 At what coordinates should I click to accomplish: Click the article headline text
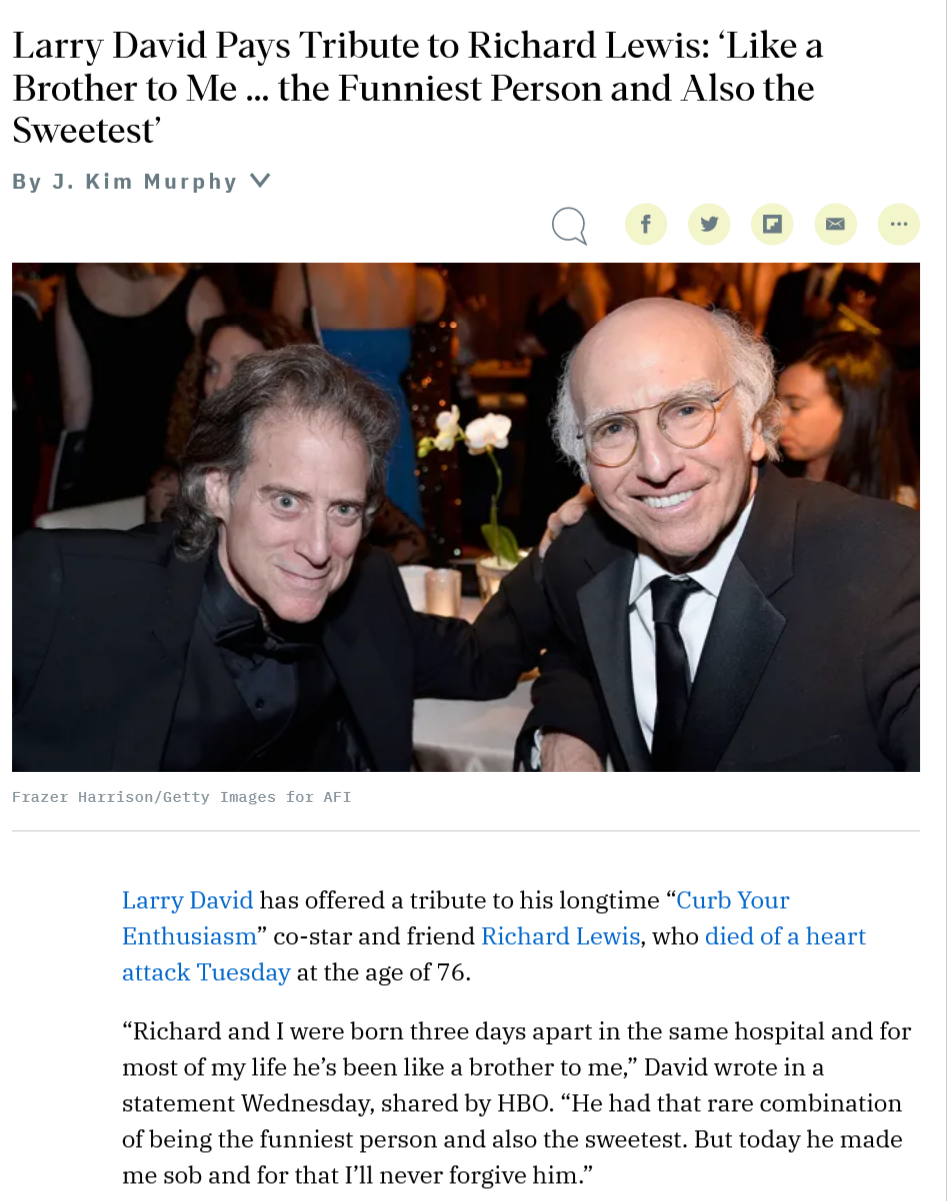coord(418,88)
